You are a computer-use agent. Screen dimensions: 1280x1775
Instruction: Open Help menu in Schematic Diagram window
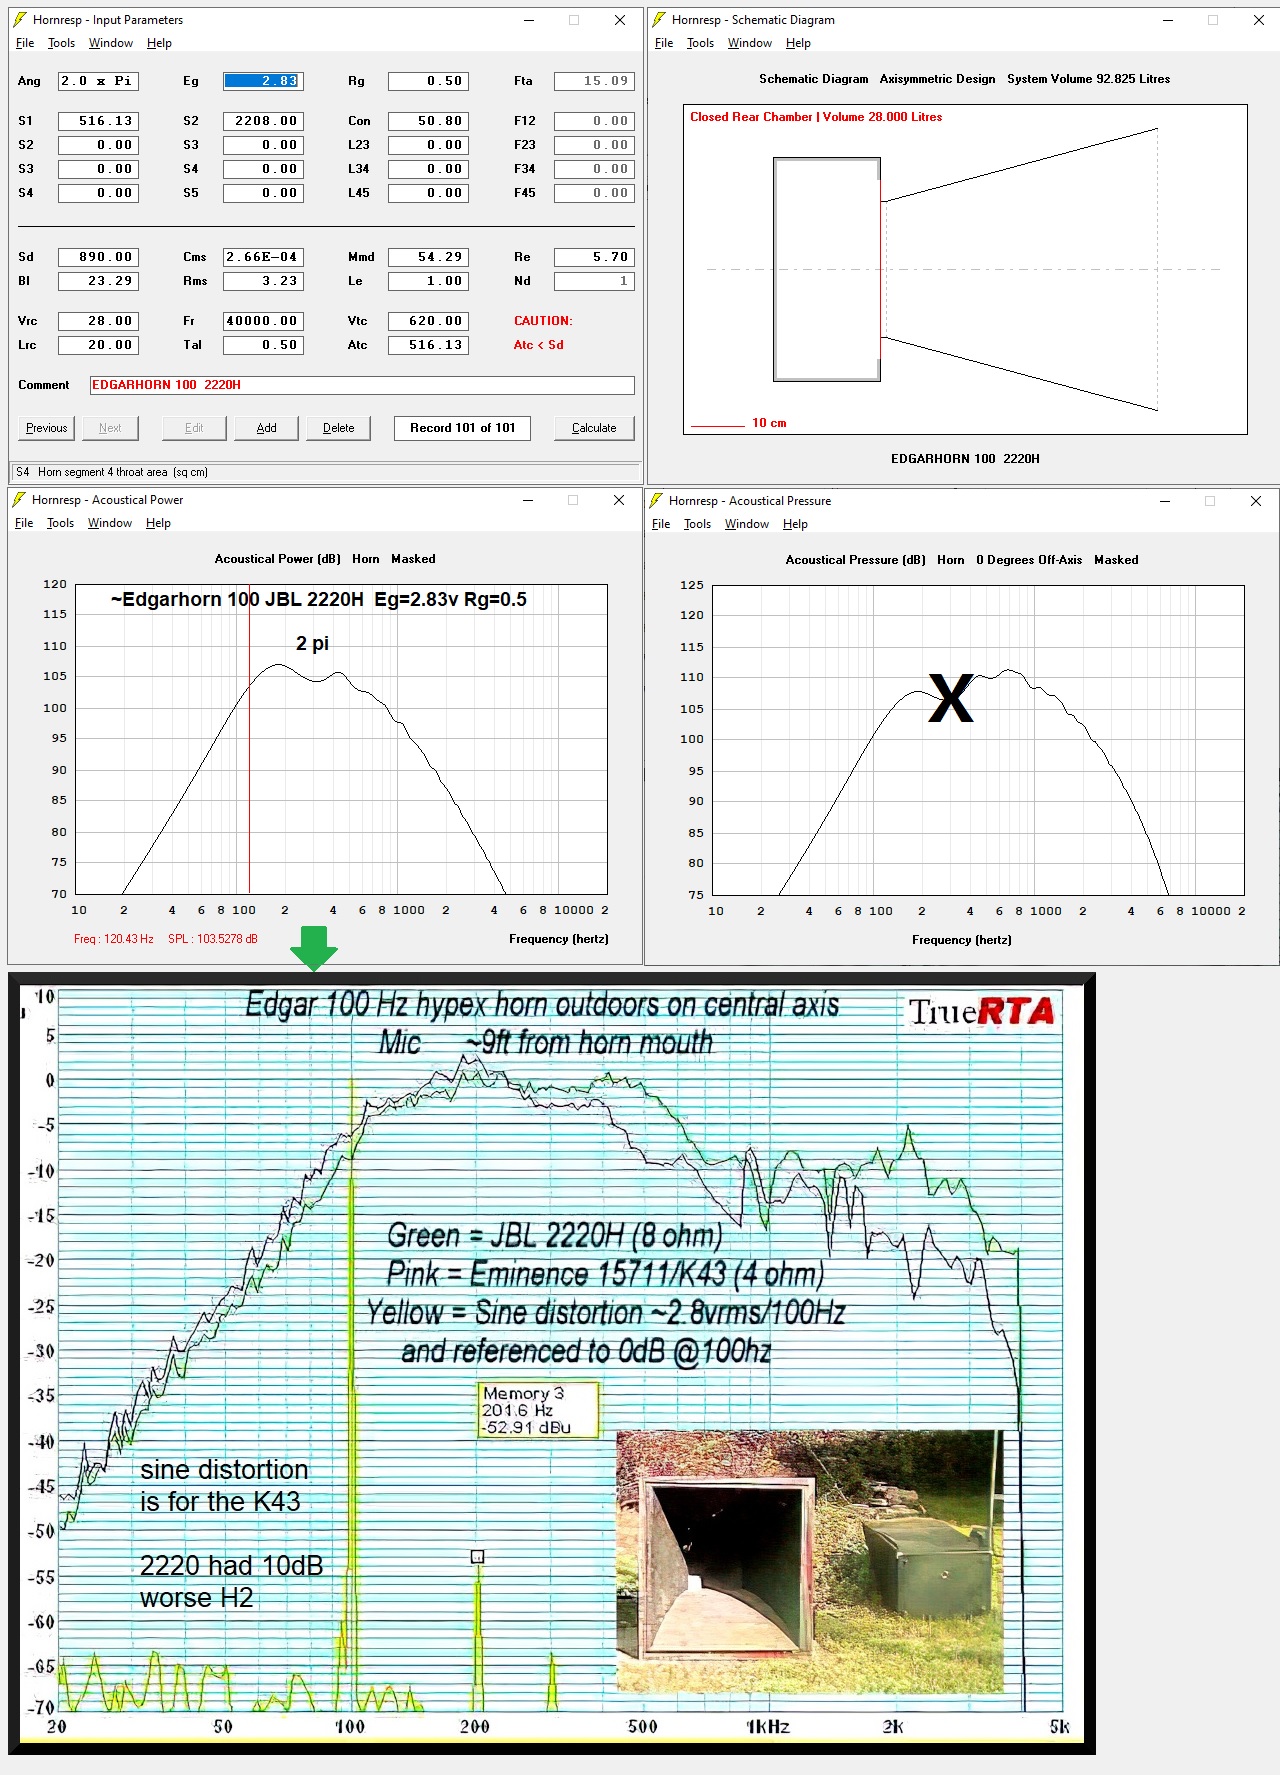[798, 43]
